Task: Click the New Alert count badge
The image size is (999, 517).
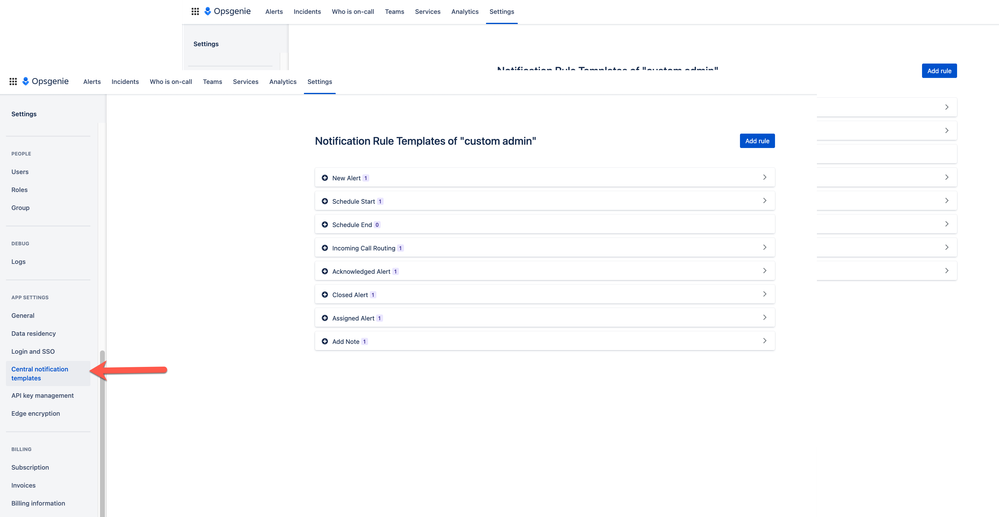Action: [366, 178]
